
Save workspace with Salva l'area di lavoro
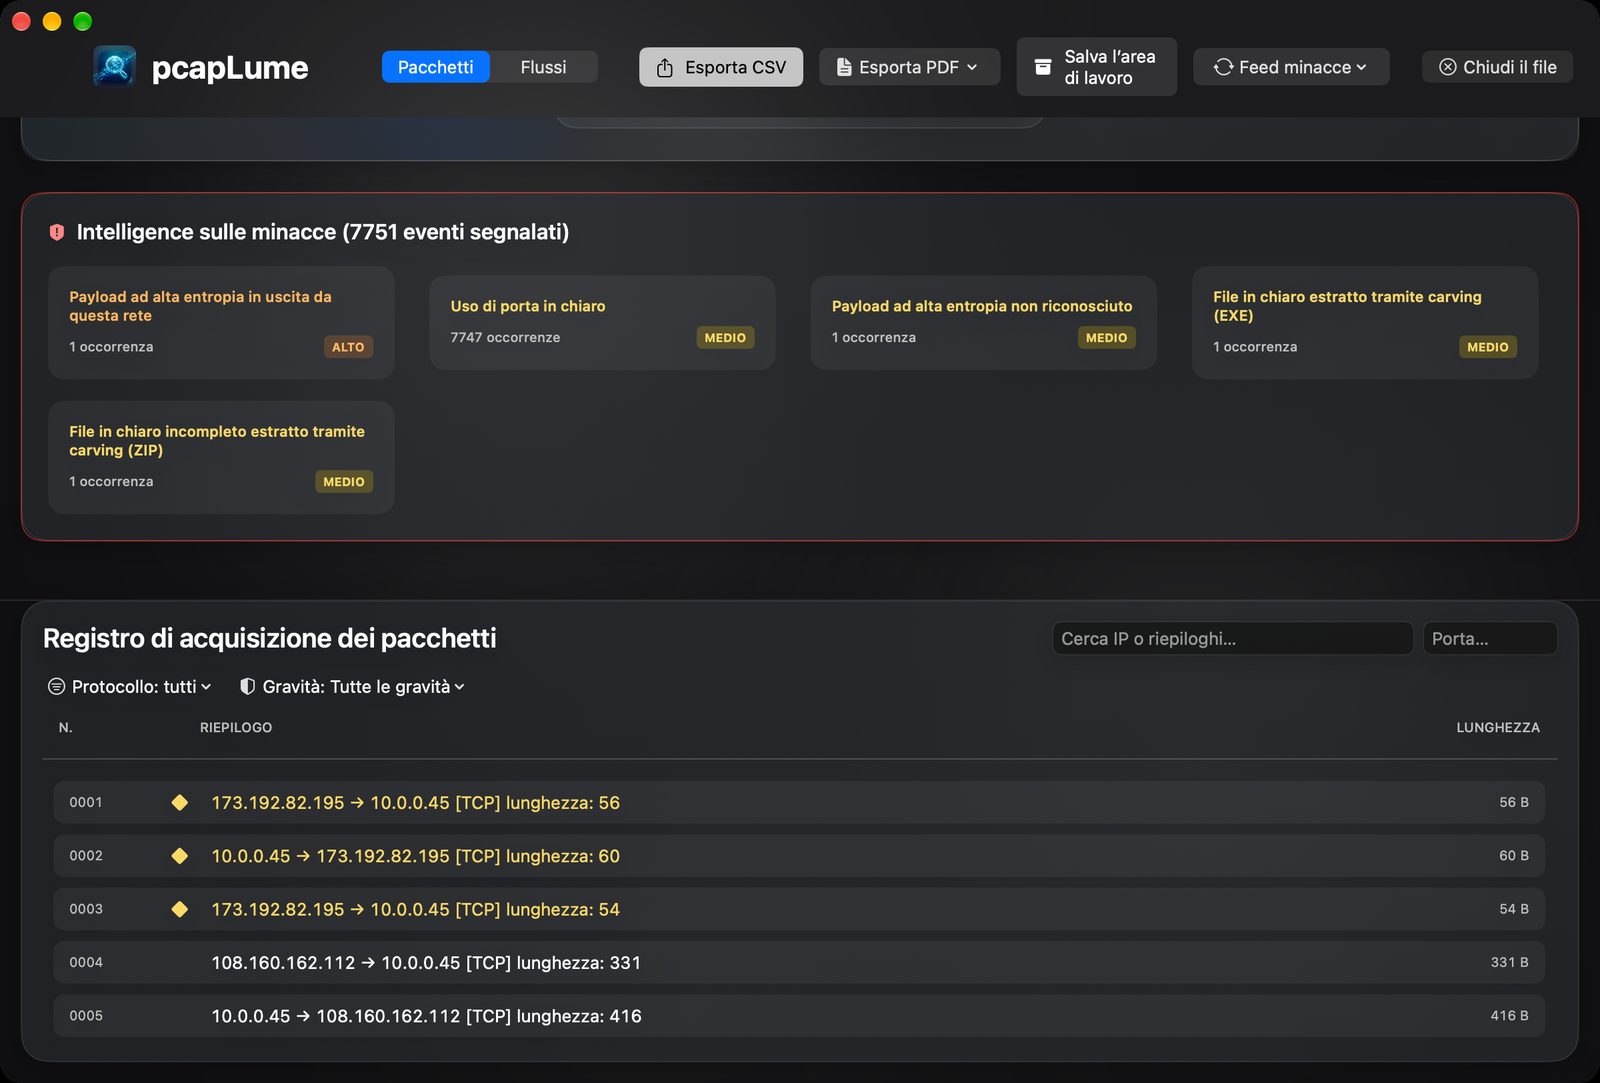tap(1097, 67)
